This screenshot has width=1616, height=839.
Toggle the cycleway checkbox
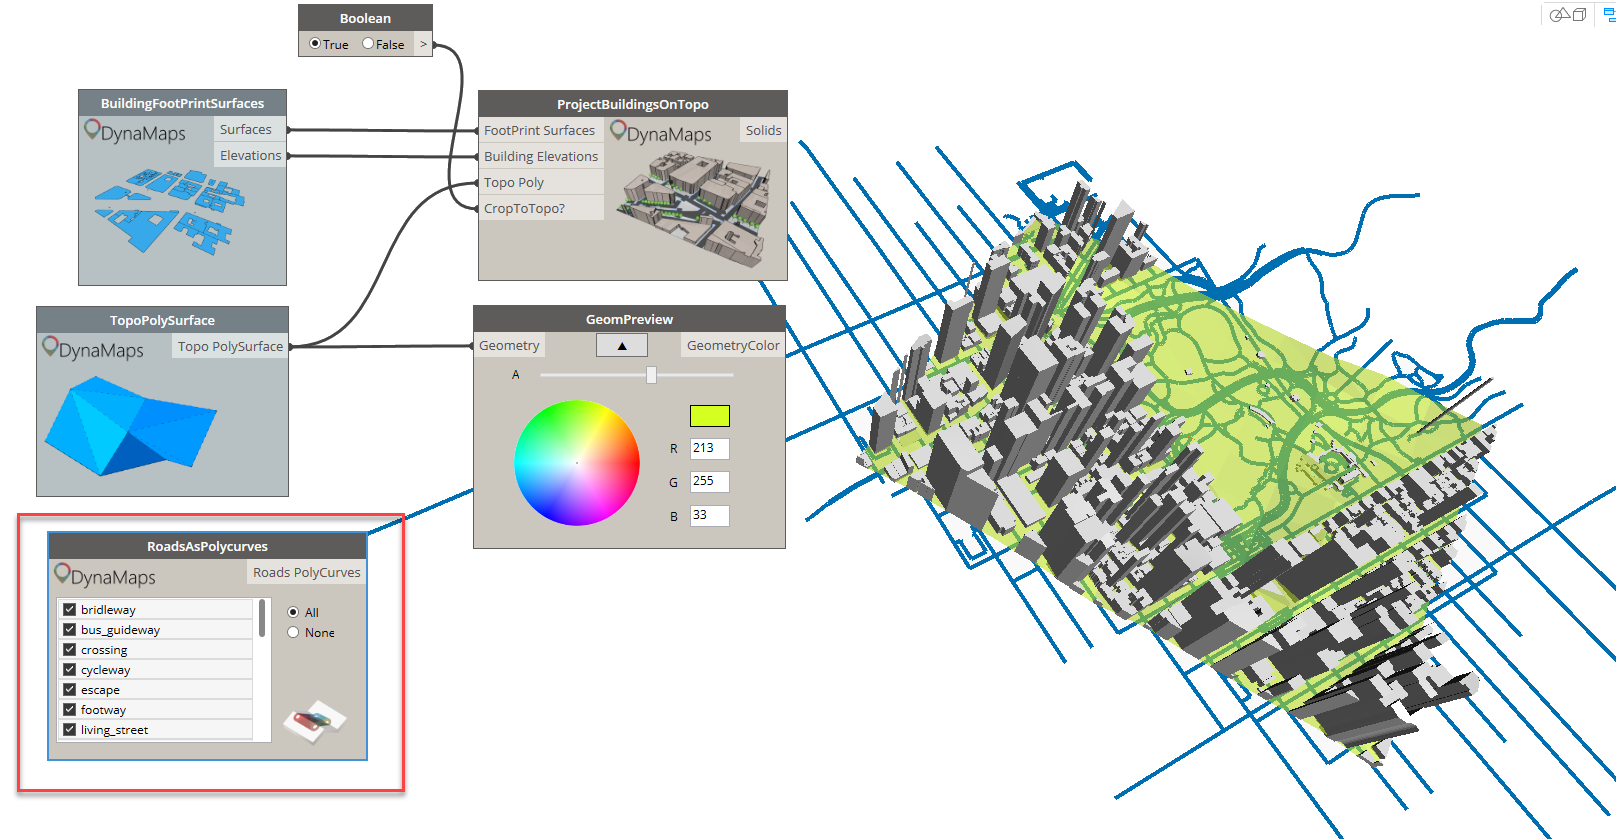pos(70,669)
